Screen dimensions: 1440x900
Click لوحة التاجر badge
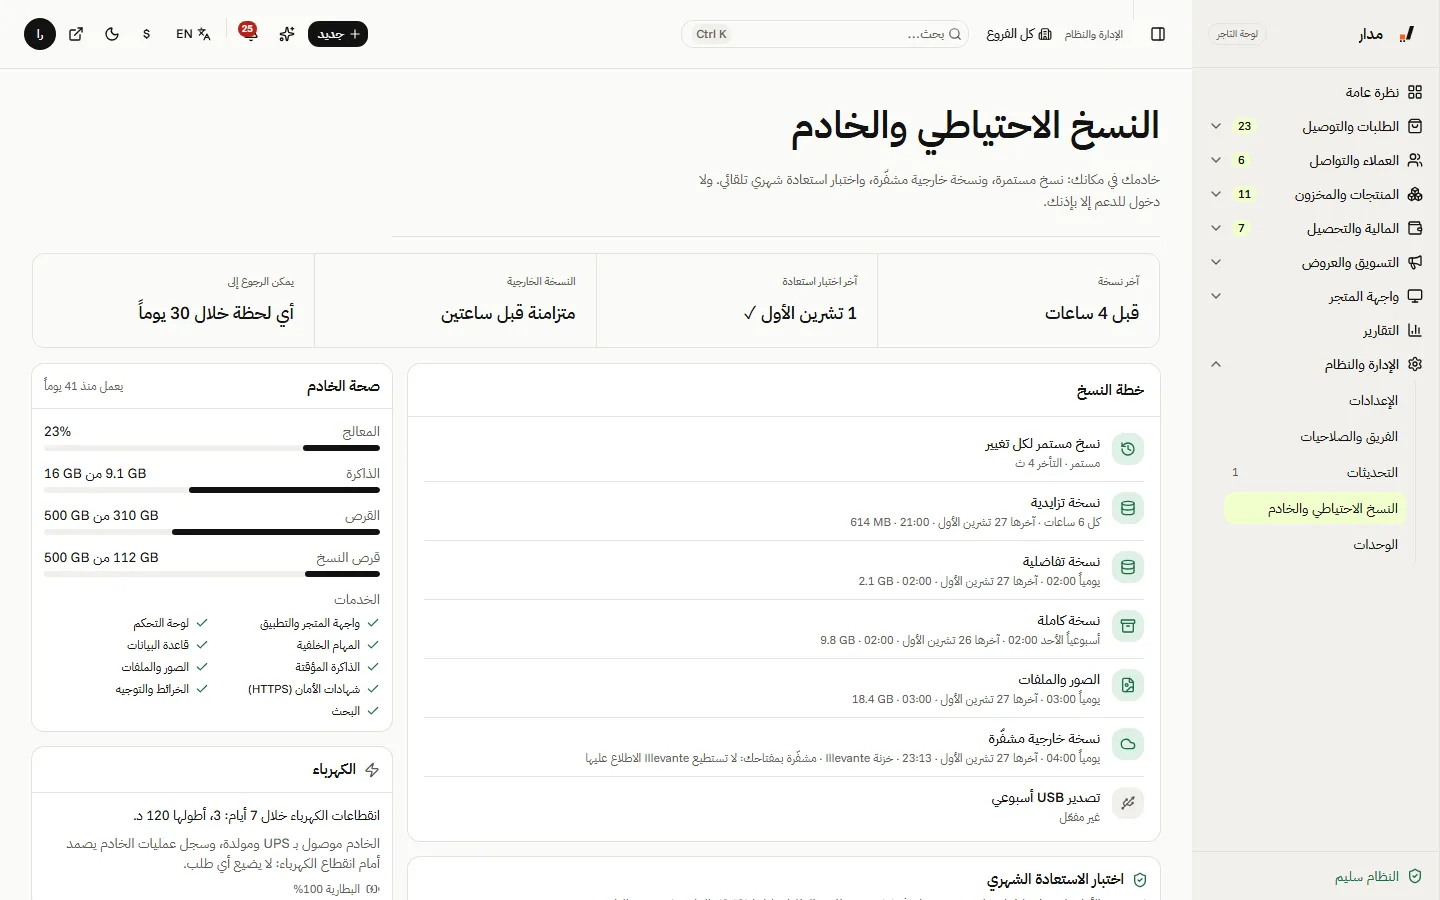click(1237, 34)
